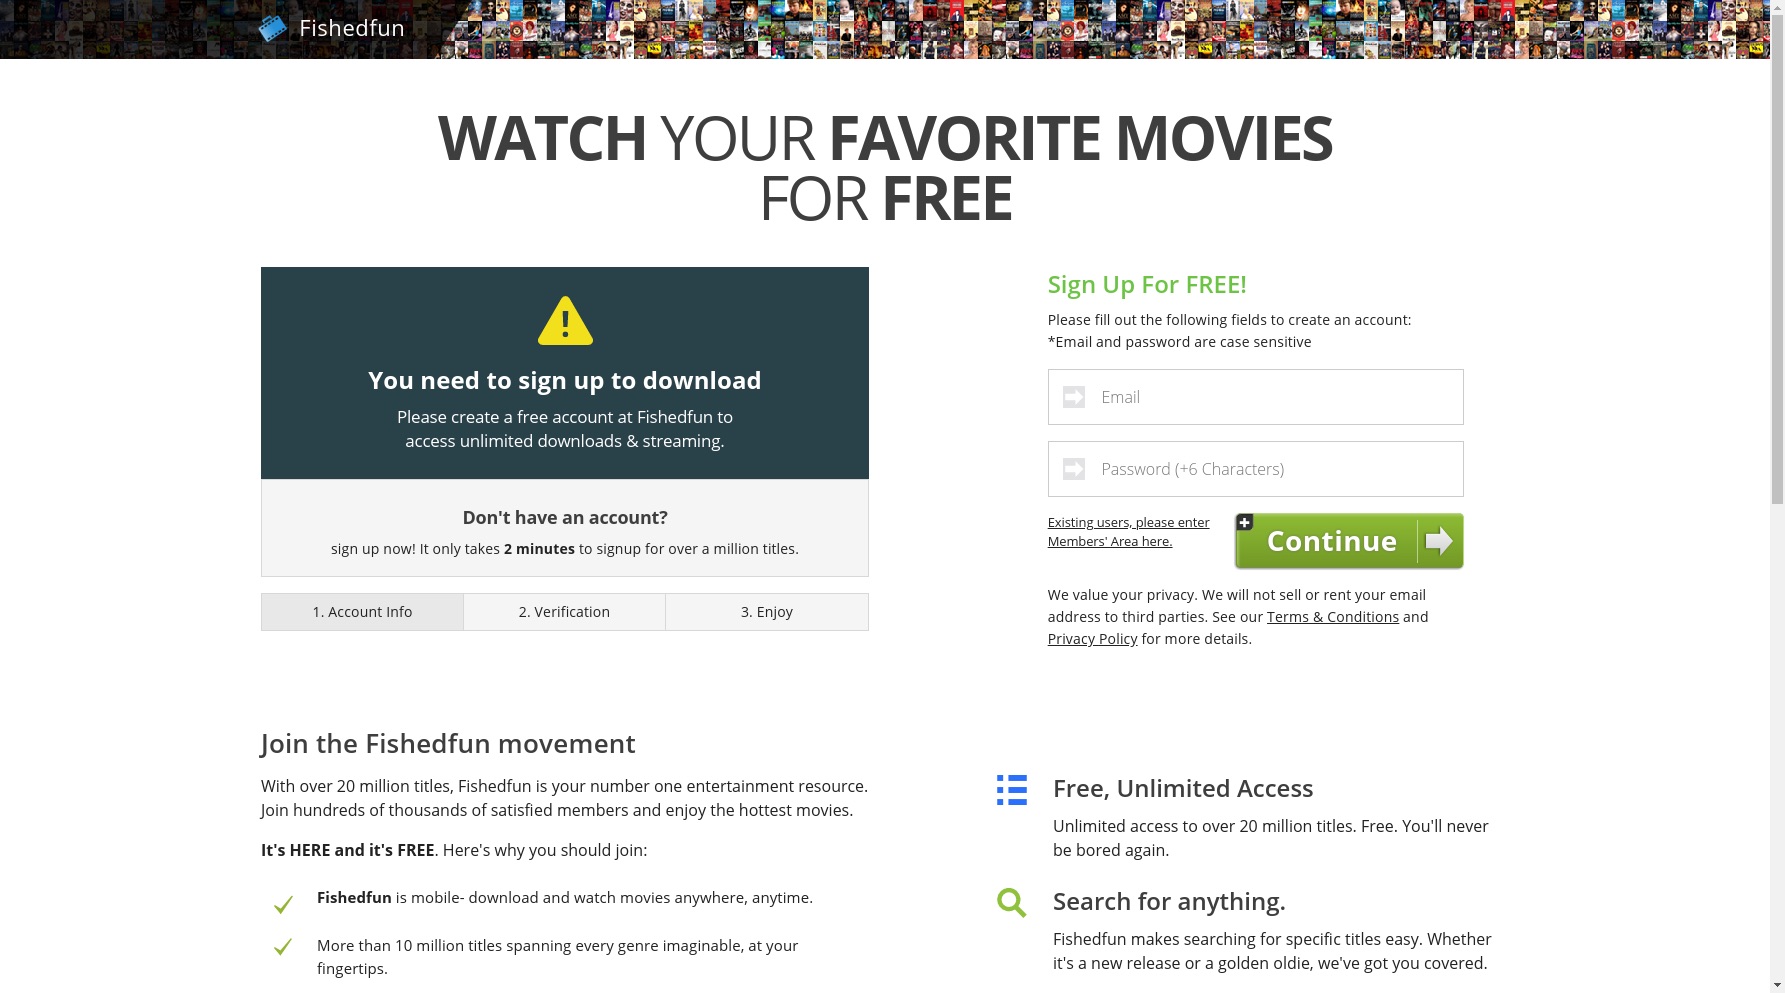Open the Privacy Policy link
The image size is (1785, 993).
[x=1092, y=639]
